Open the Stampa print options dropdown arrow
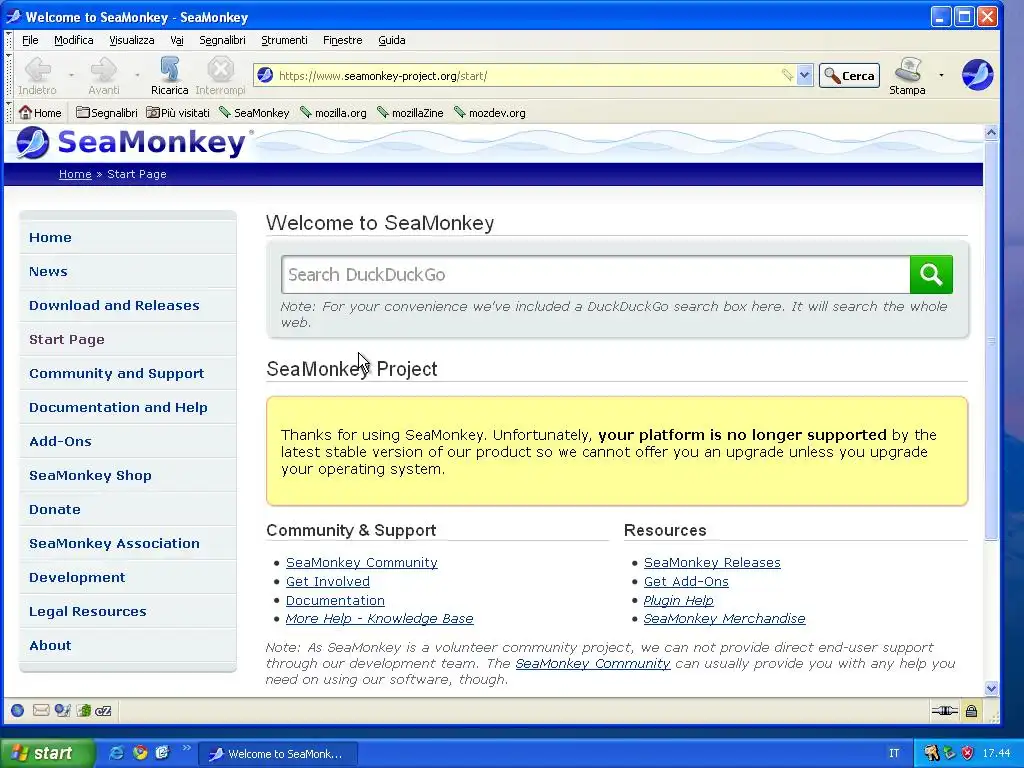 click(x=941, y=75)
